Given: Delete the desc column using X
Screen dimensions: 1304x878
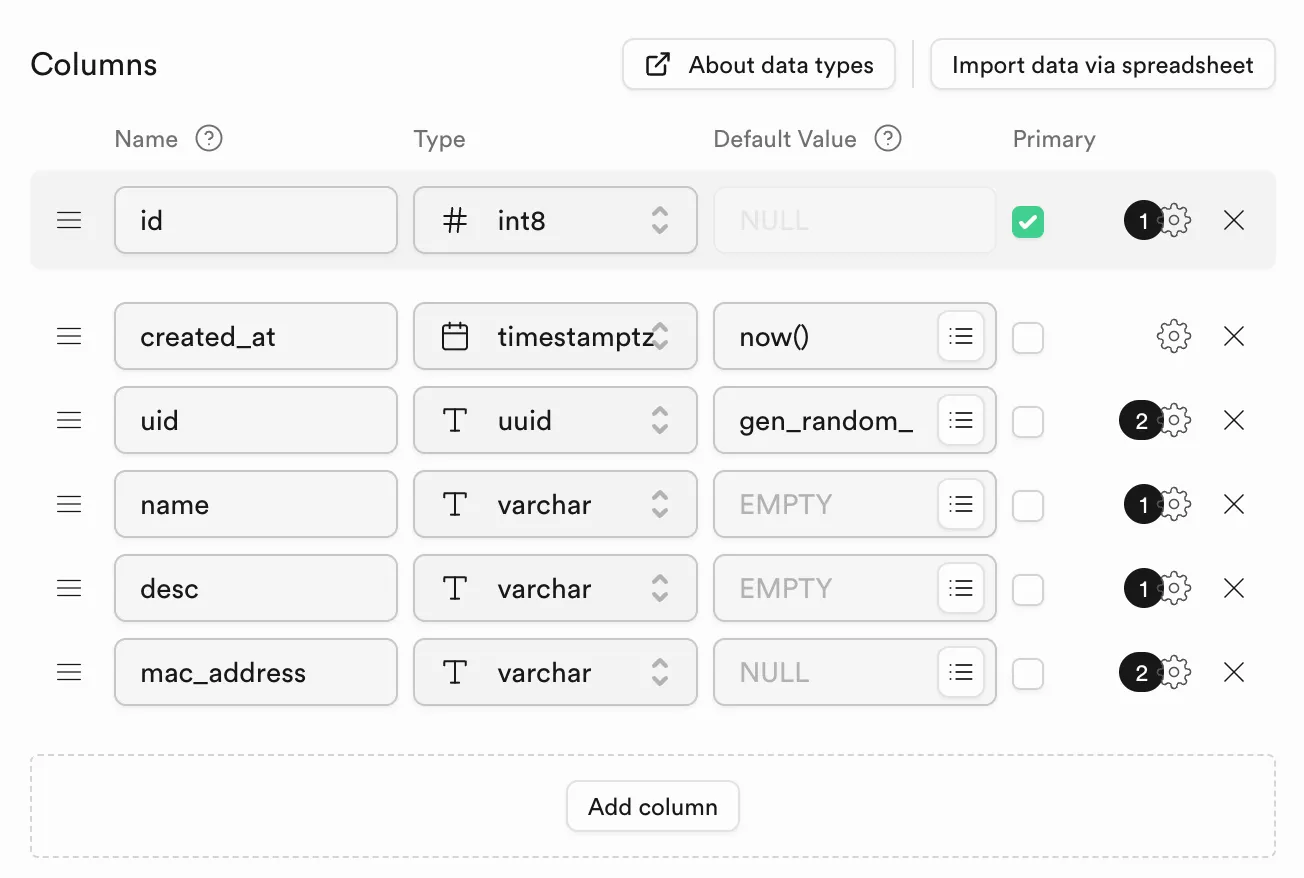Looking at the screenshot, I should click(1234, 589).
